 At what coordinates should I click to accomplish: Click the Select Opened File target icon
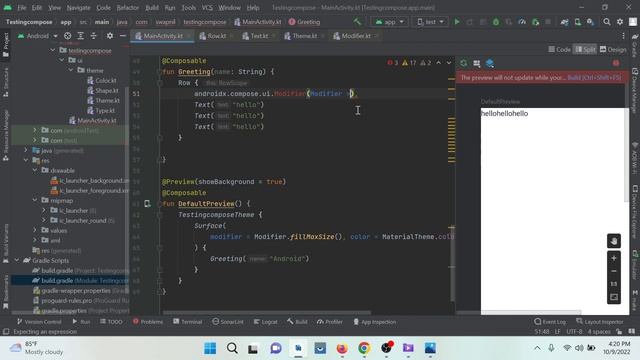point(68,36)
